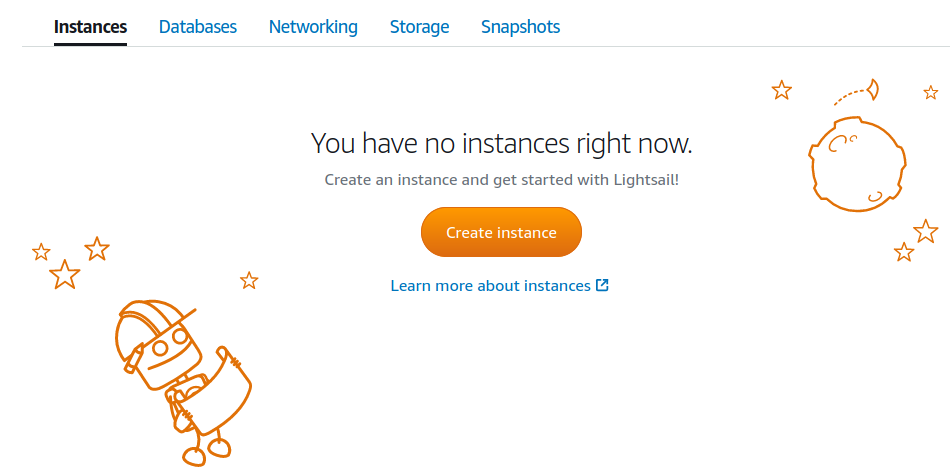Click the external link icon beside Learn more
The image size is (950, 469).
tap(602, 285)
